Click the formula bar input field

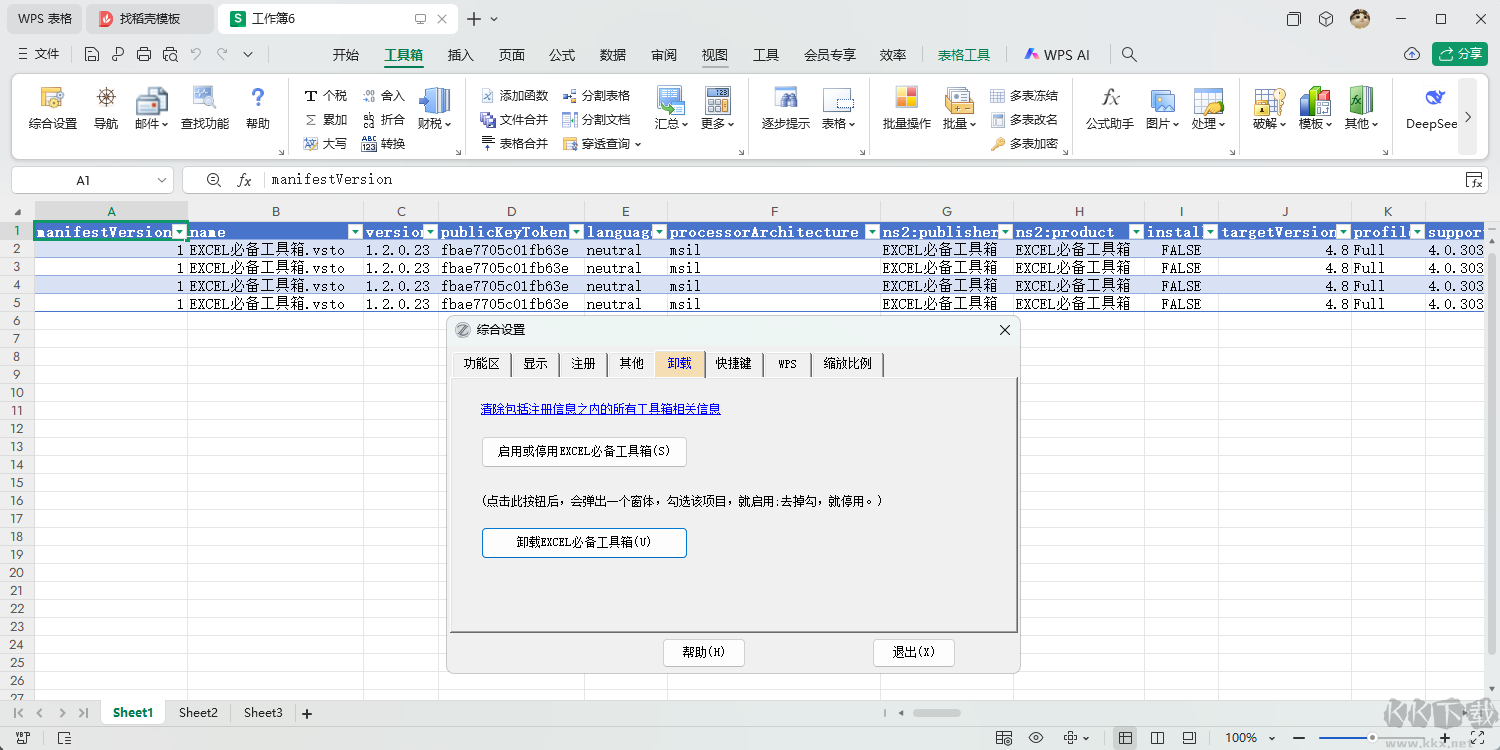coord(865,180)
